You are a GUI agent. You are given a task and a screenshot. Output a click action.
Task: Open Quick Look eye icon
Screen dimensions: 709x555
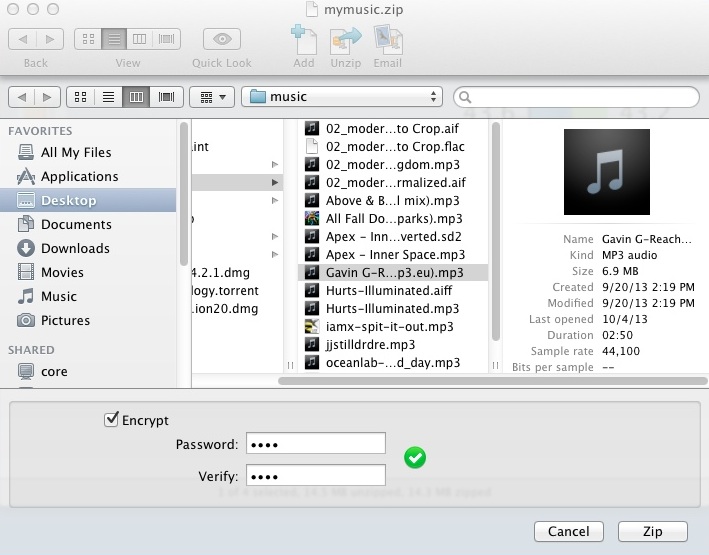(x=221, y=40)
